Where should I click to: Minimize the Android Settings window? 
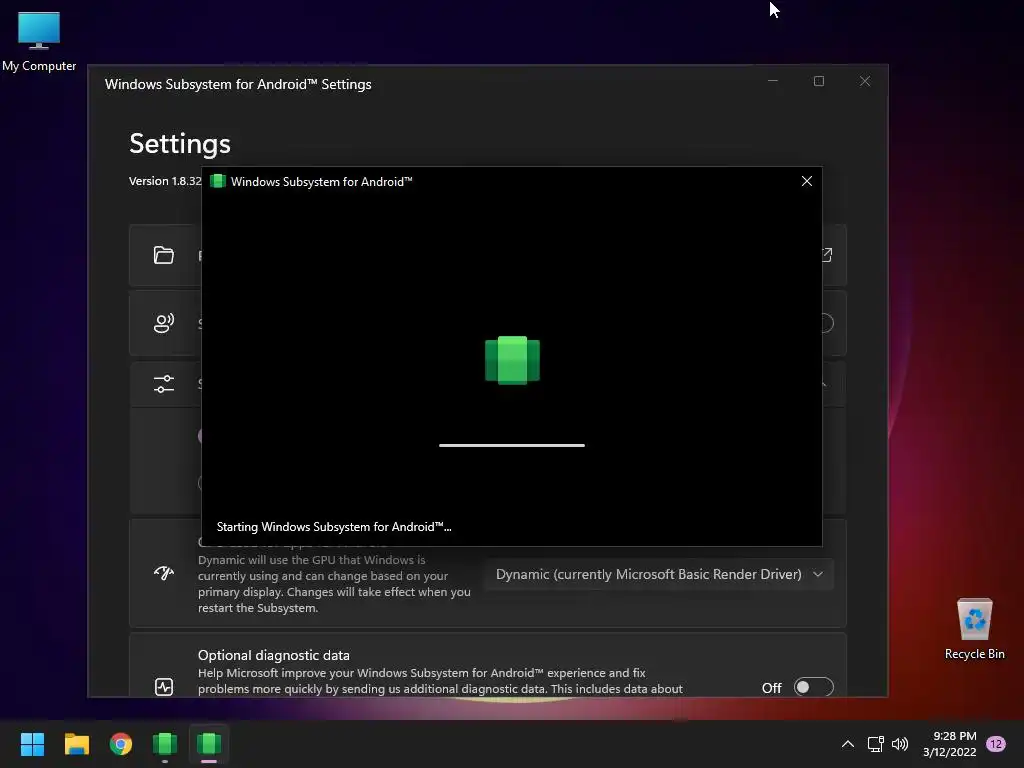pyautogui.click(x=773, y=81)
